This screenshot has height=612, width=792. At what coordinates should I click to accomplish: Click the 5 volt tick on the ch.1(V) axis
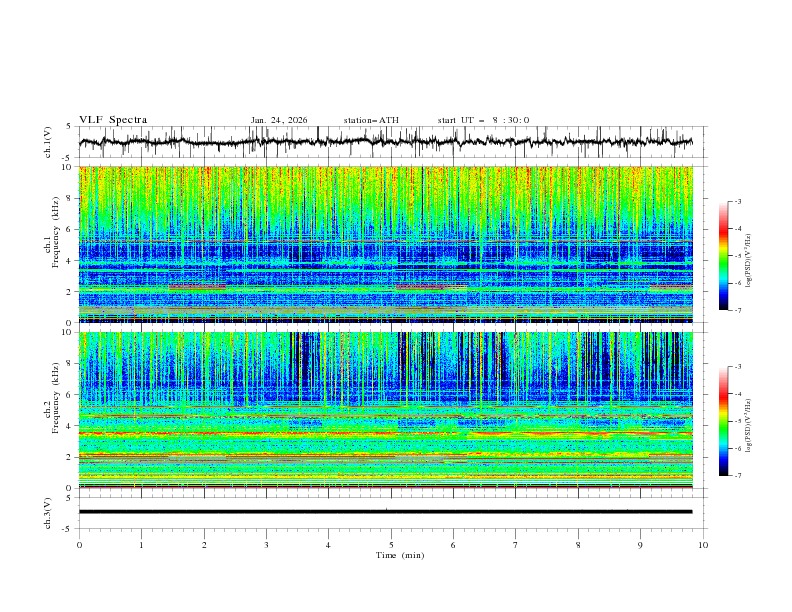point(69,127)
